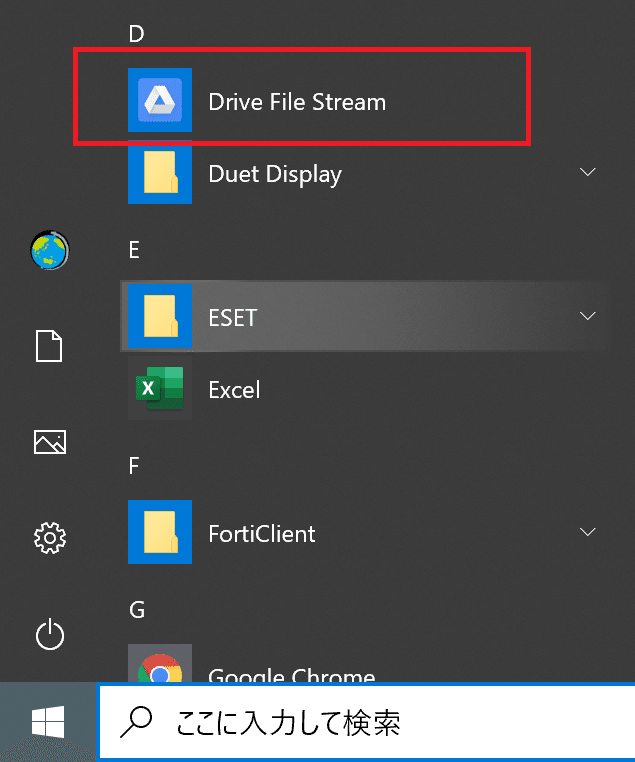This screenshot has height=762, width=635.
Task: Select the Duet Display label
Action: (275, 175)
